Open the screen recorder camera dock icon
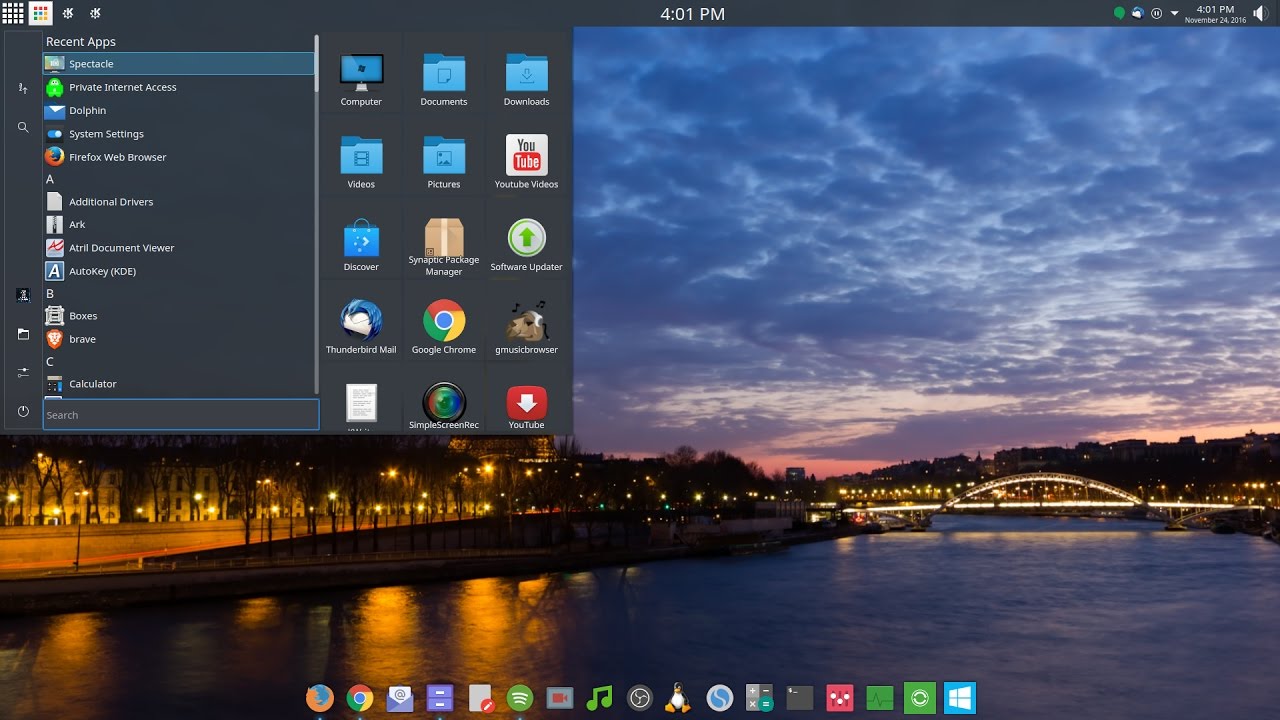Screen dimensions: 1280x720 point(560,697)
